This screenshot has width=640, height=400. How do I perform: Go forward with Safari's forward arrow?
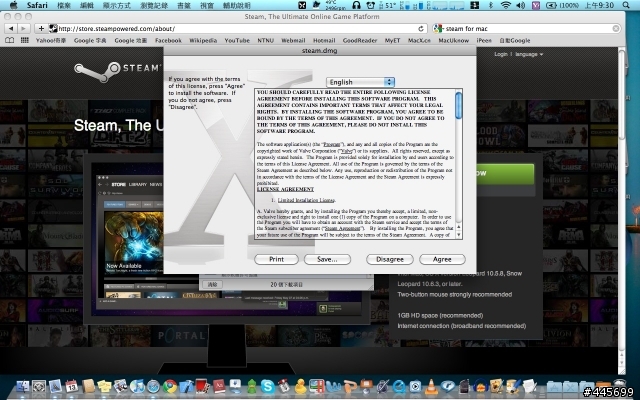(x=24, y=29)
